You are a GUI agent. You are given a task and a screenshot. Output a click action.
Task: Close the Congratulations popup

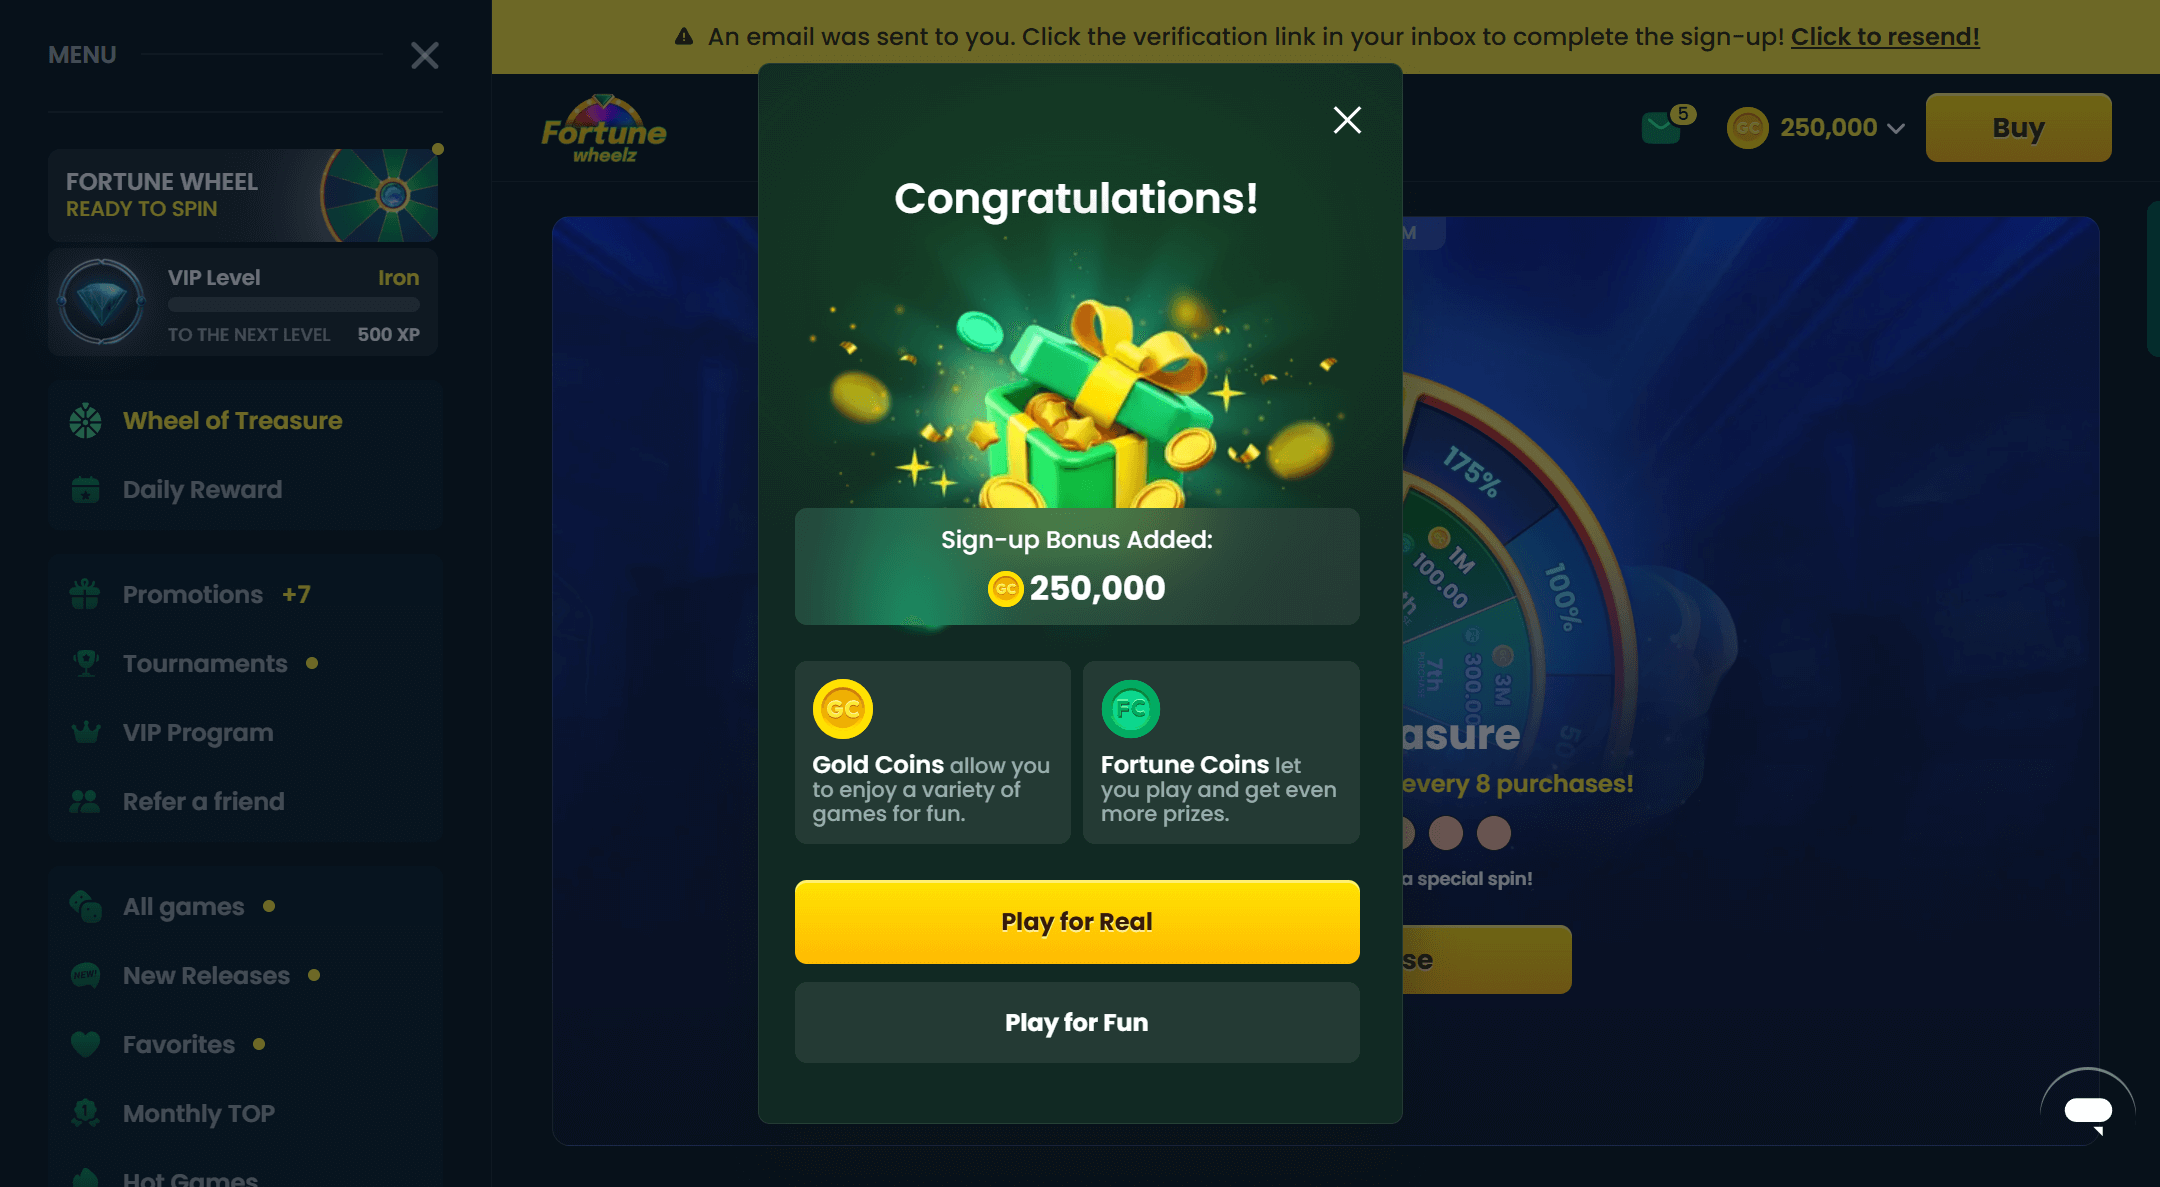(1347, 120)
